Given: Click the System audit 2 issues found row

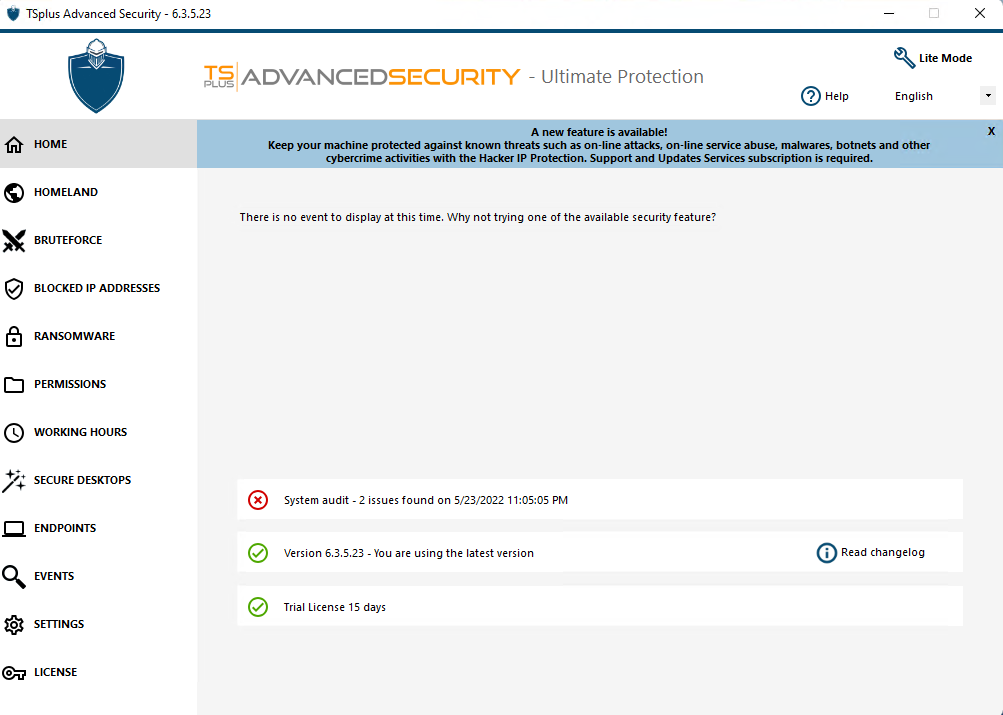Looking at the screenshot, I should (x=599, y=499).
